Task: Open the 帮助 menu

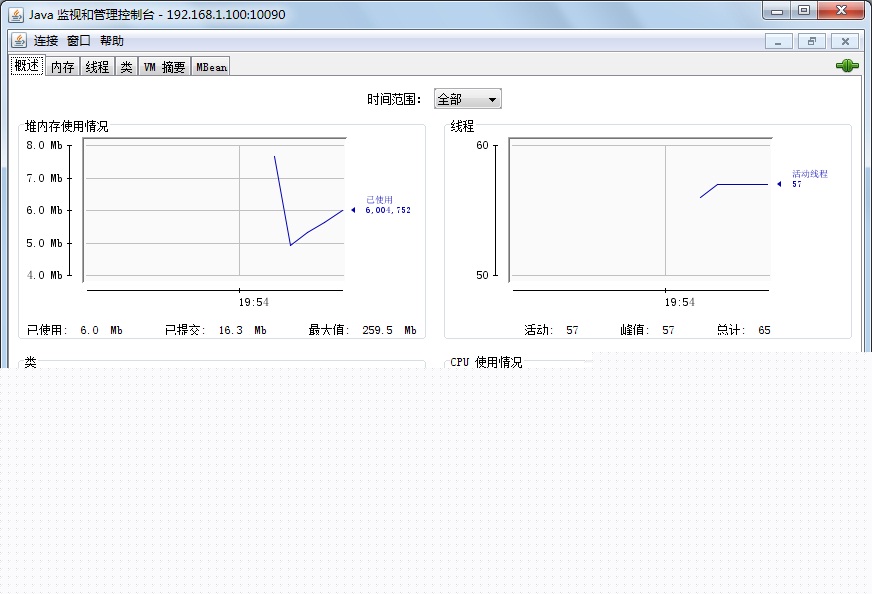Action: 112,41
